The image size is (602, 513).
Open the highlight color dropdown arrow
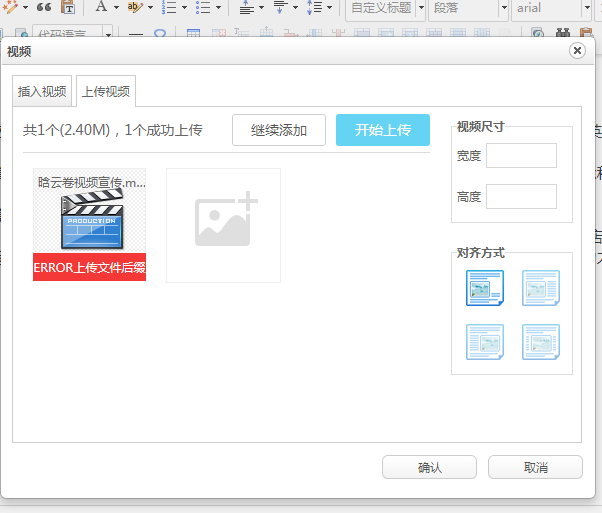click(150, 7)
